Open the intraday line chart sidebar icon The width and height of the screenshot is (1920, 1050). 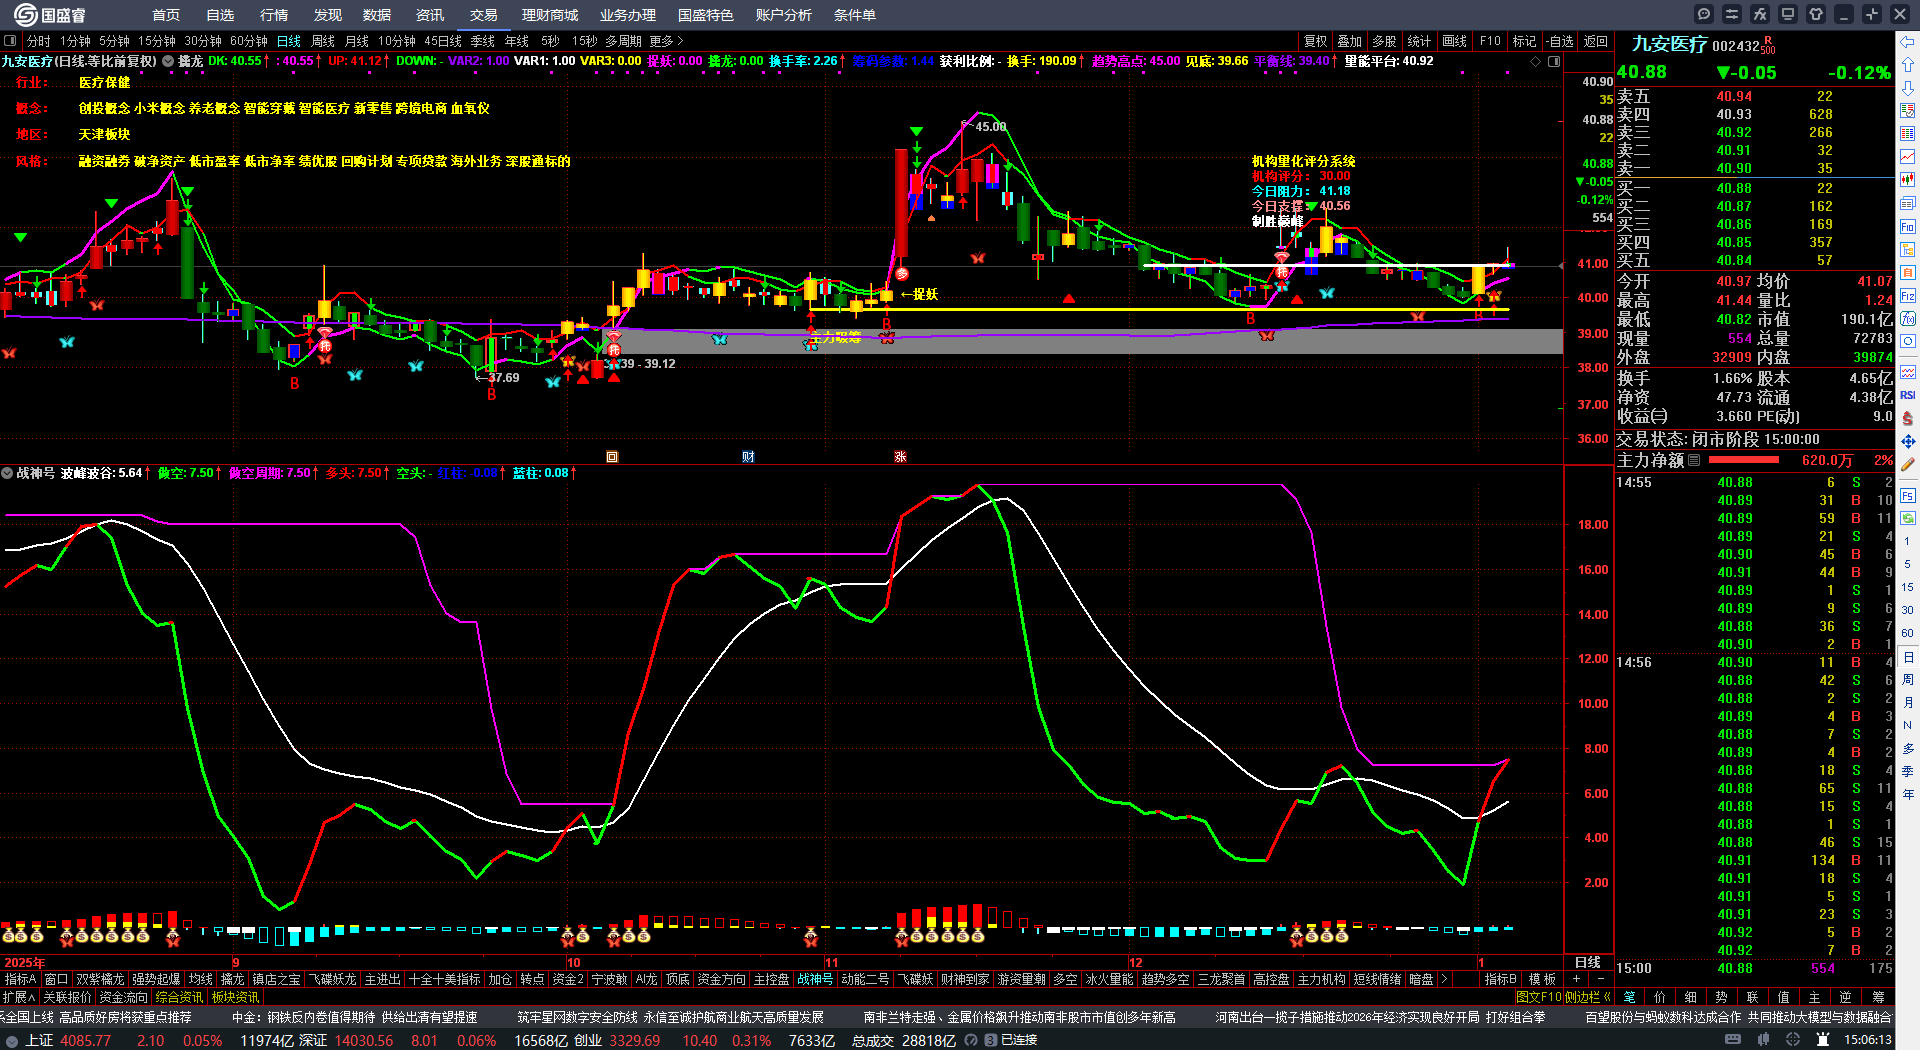coord(1908,157)
